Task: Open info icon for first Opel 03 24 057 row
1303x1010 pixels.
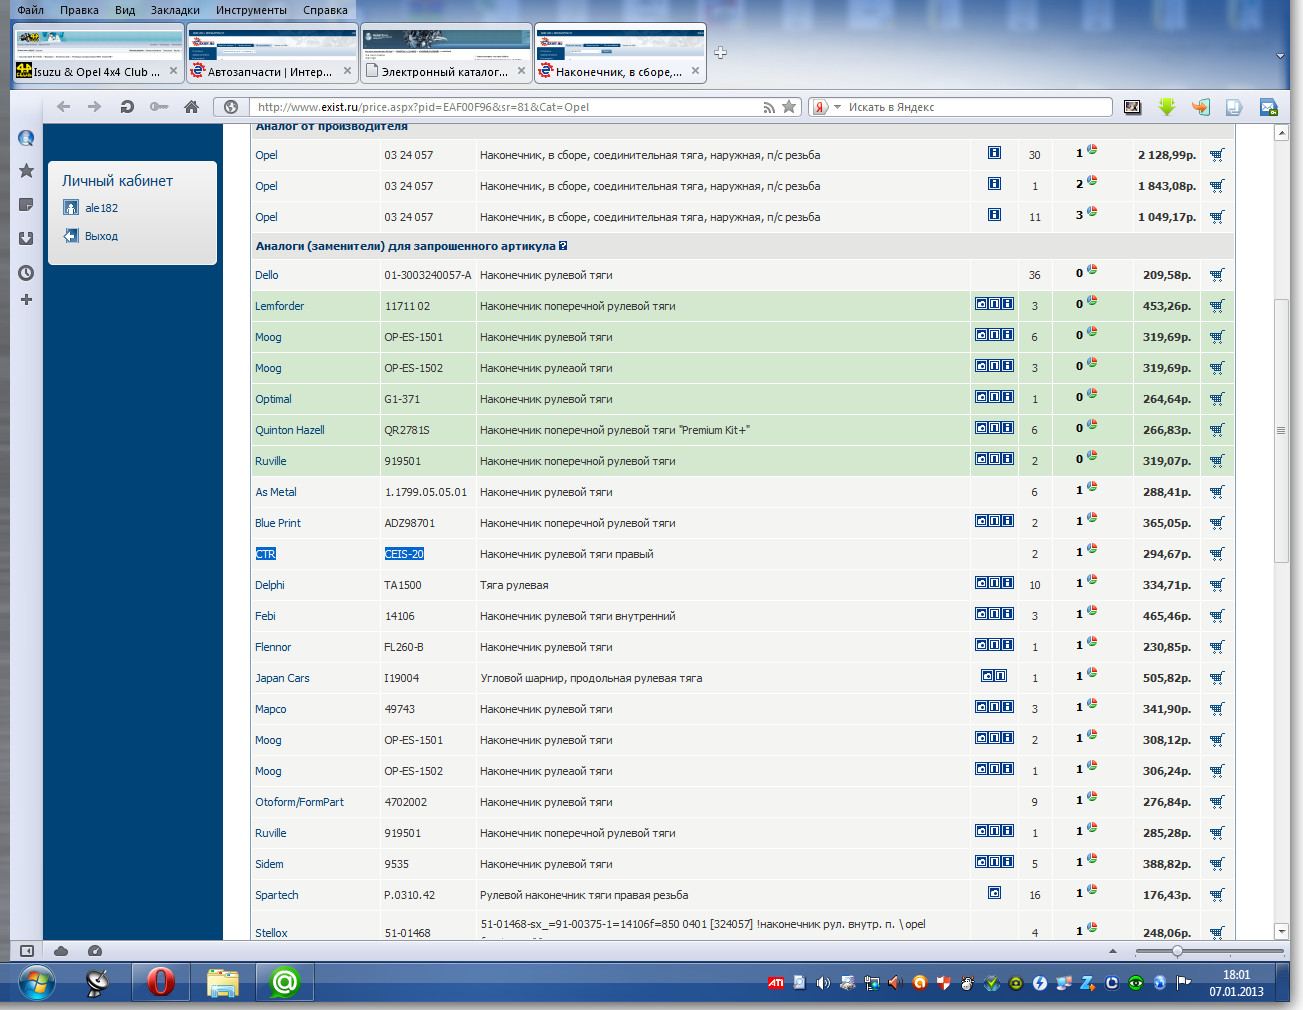Action: [x=994, y=153]
